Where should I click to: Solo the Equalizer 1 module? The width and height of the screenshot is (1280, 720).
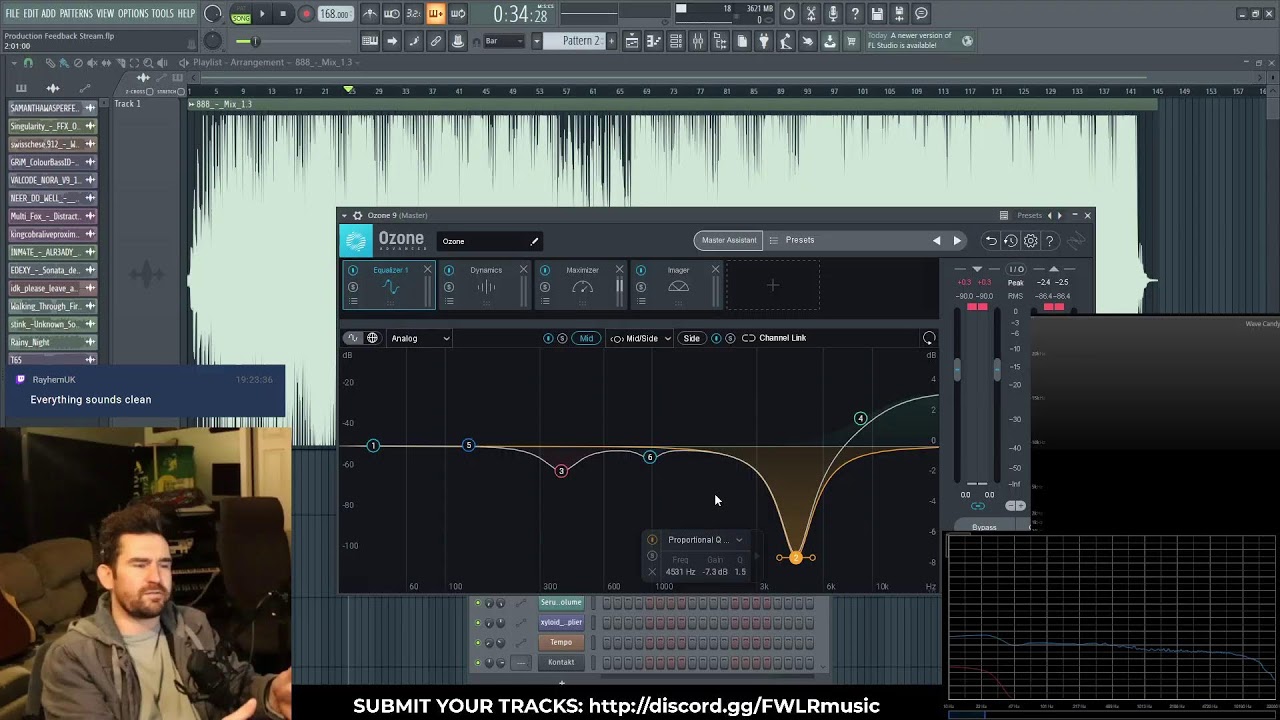point(353,287)
